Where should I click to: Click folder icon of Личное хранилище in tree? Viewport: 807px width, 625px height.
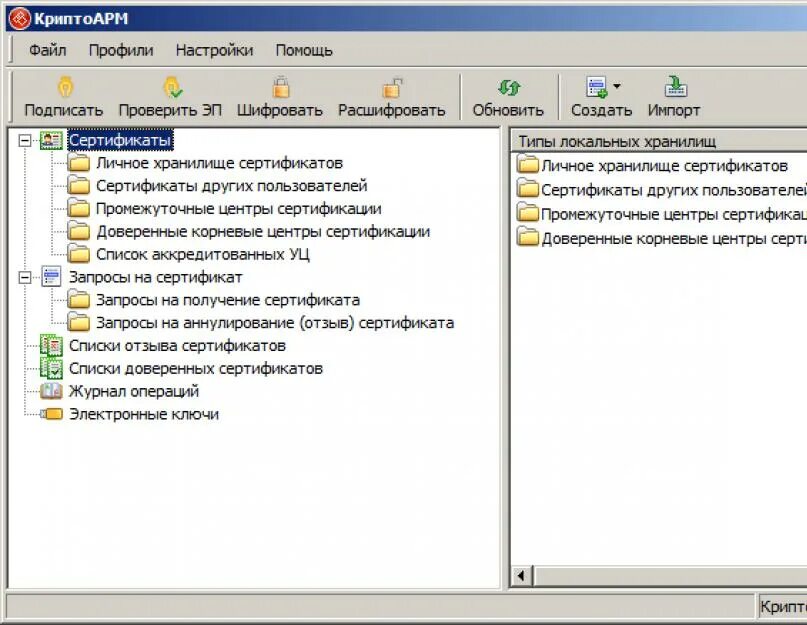(x=79, y=163)
